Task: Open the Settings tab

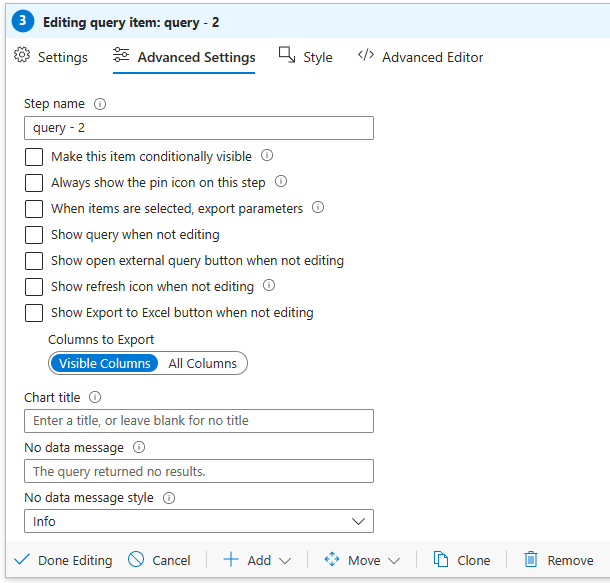Action: tap(51, 57)
